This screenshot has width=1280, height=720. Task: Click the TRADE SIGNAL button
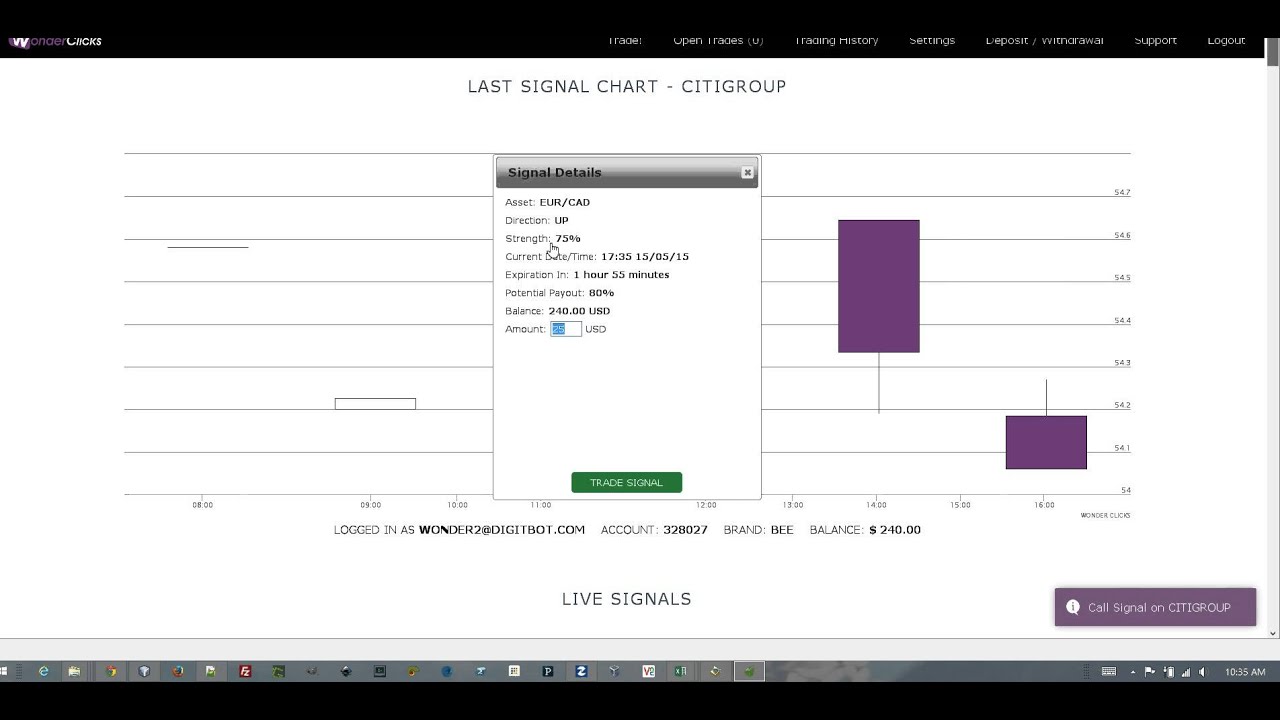tap(626, 483)
